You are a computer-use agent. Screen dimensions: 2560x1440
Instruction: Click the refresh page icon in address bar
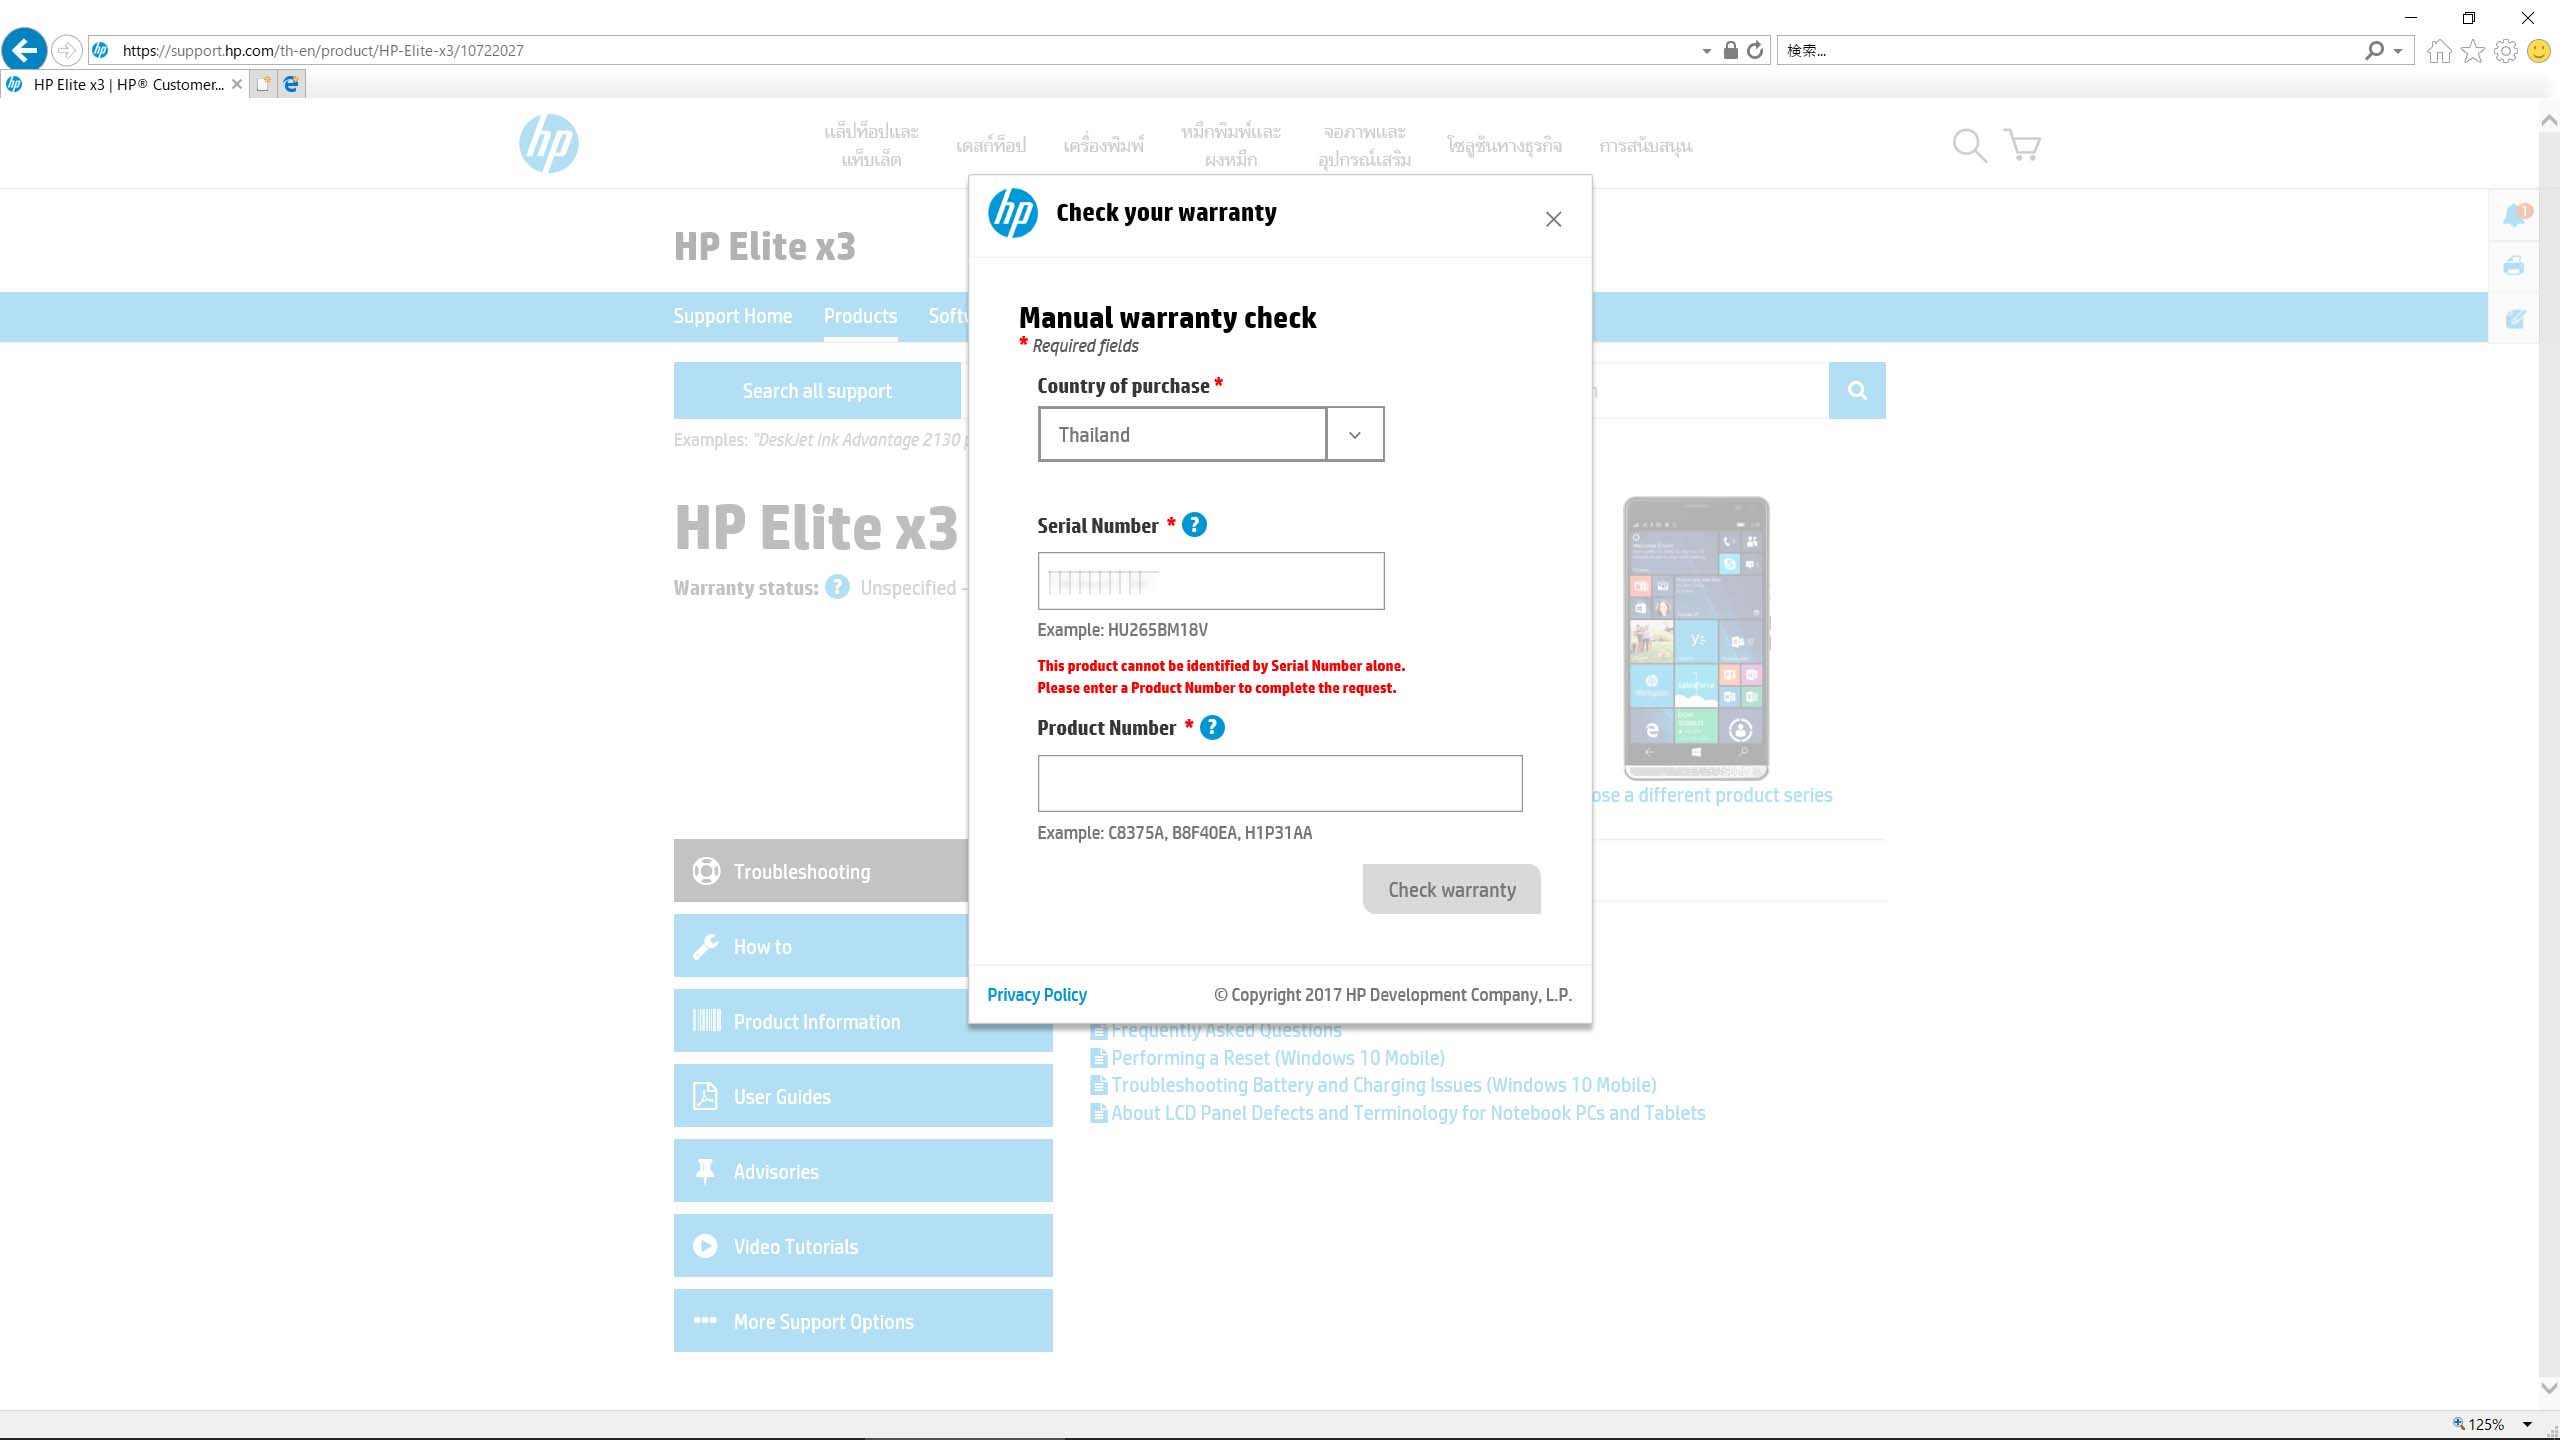pyautogui.click(x=1755, y=50)
